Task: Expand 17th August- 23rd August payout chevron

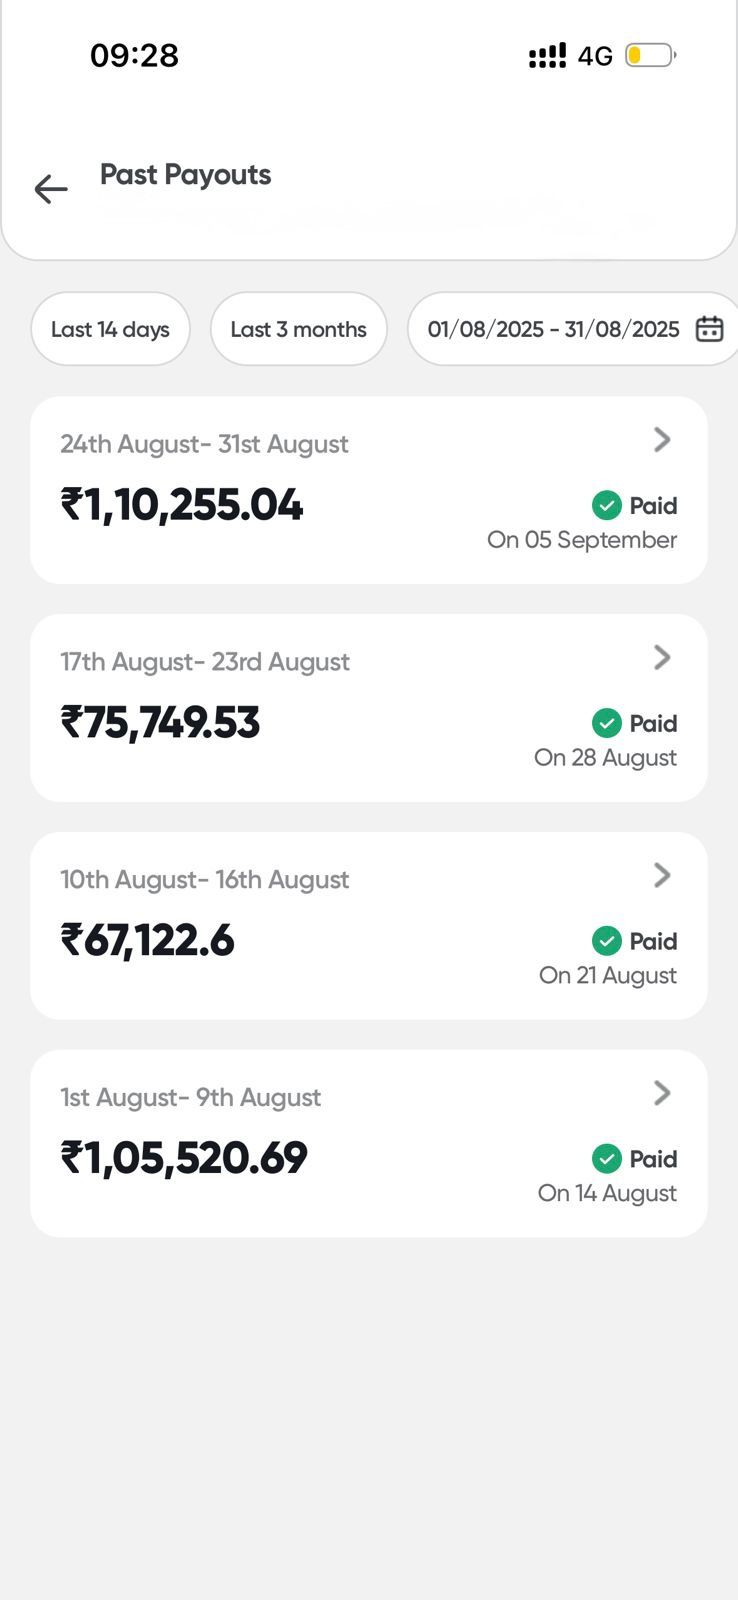Action: (x=662, y=657)
